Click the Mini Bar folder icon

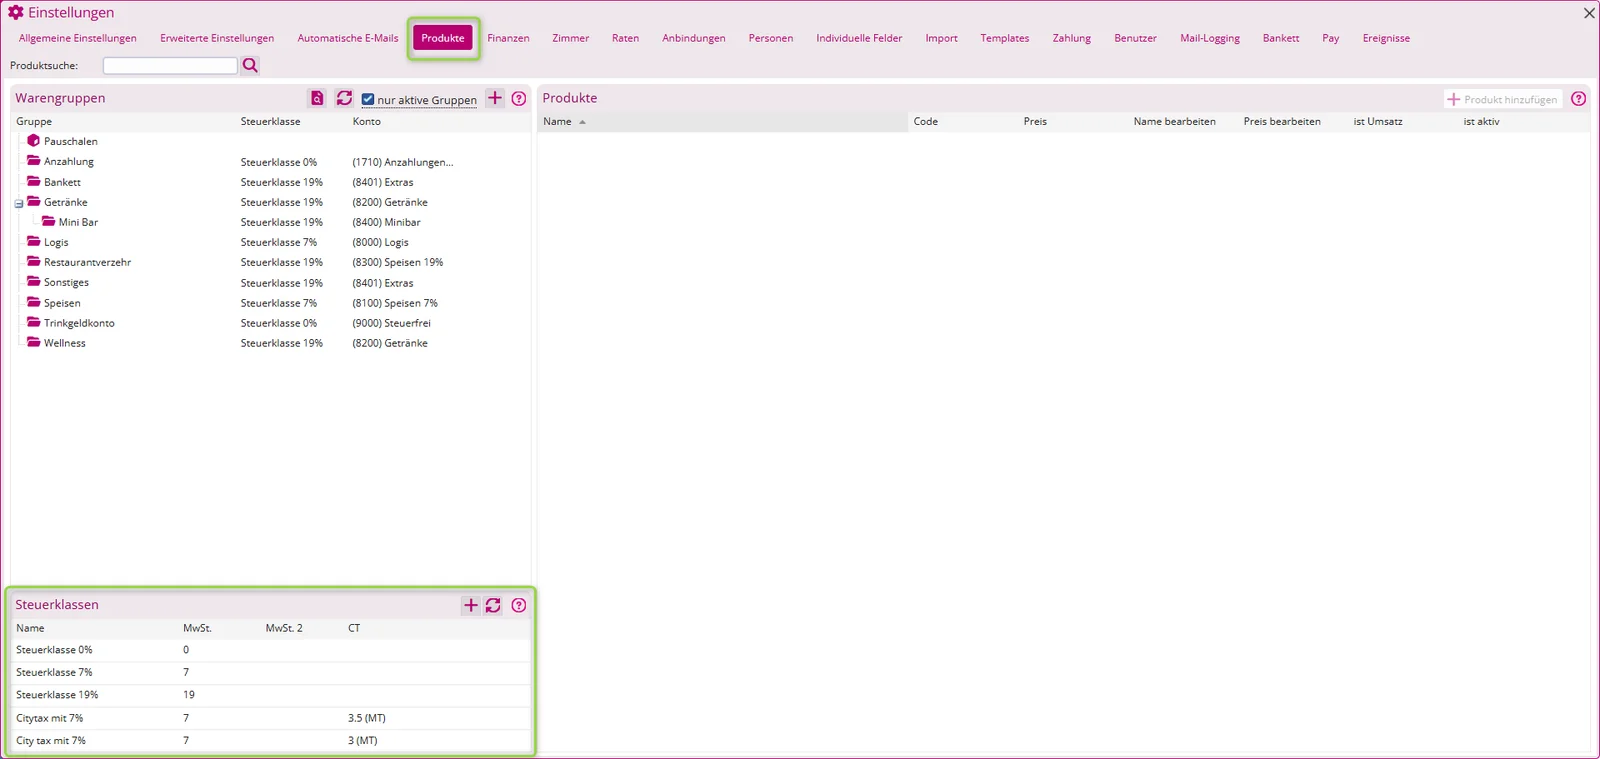[x=48, y=222]
